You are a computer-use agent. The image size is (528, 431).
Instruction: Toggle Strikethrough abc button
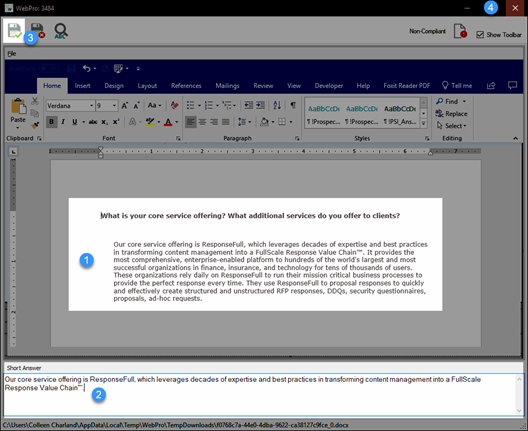[x=93, y=122]
